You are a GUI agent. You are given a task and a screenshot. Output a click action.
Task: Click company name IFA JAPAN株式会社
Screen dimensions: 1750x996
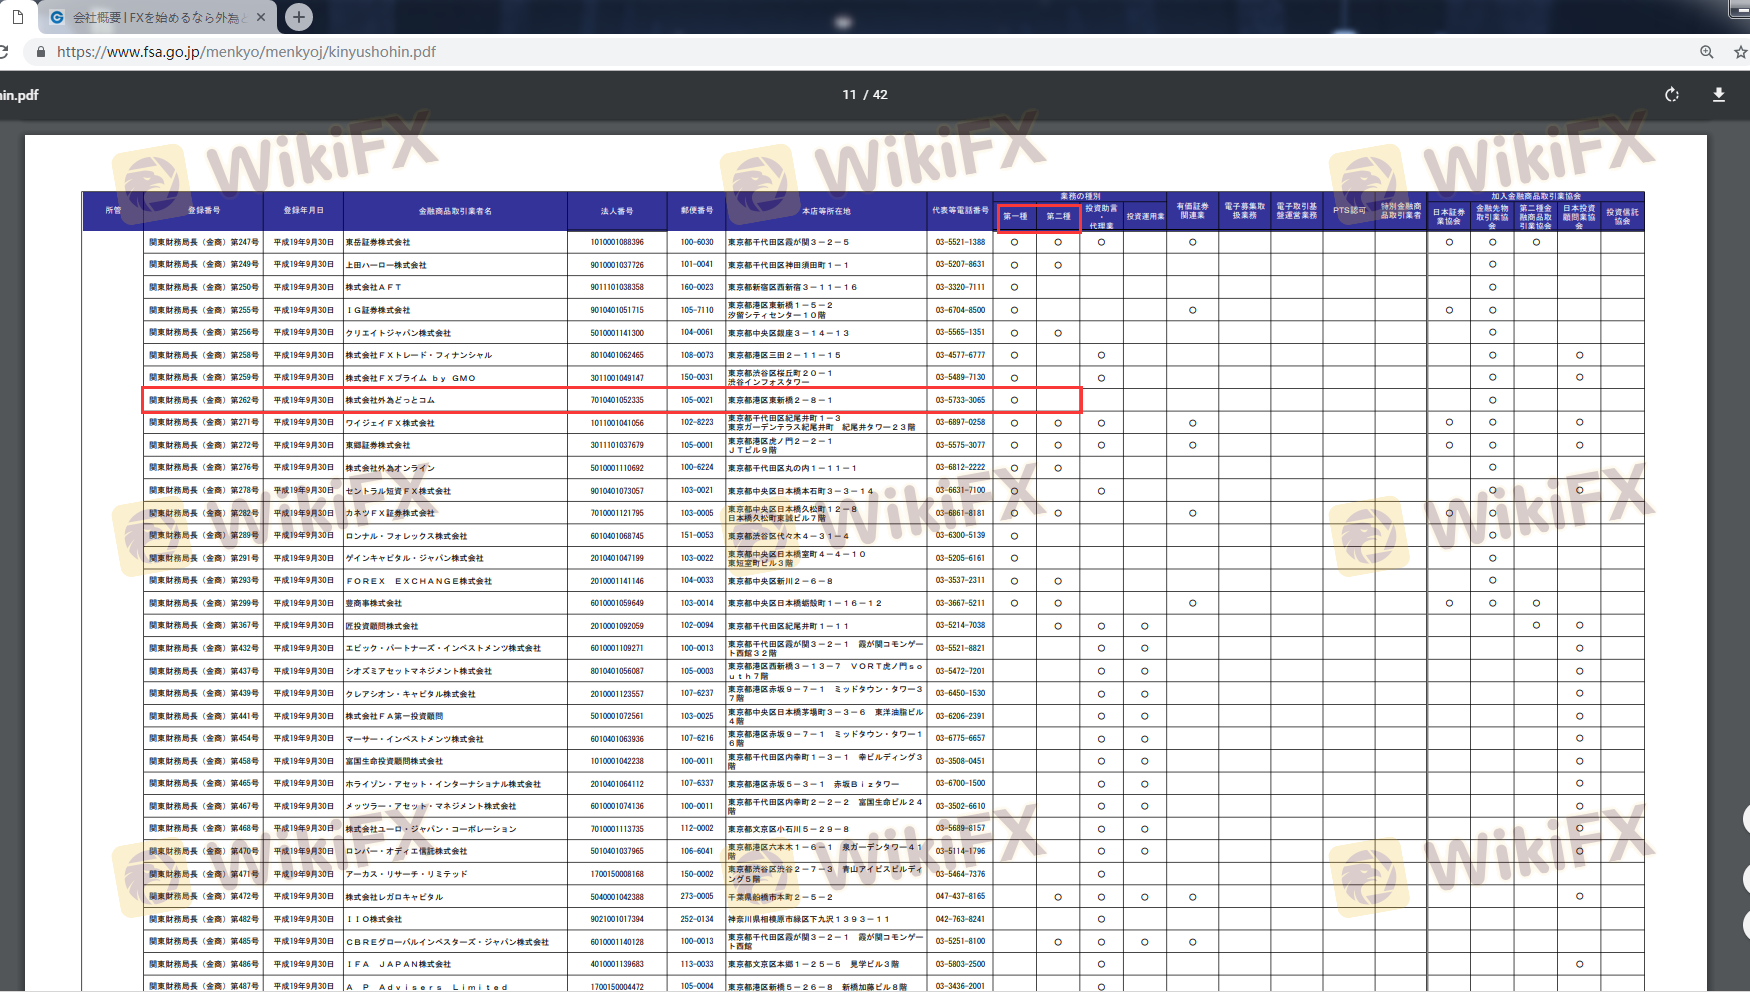click(x=398, y=965)
